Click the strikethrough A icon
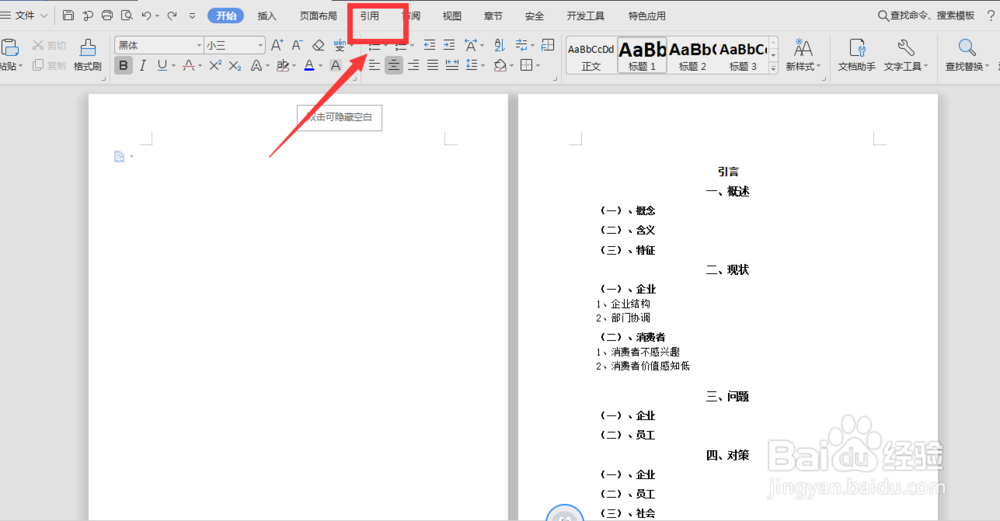 [x=188, y=65]
